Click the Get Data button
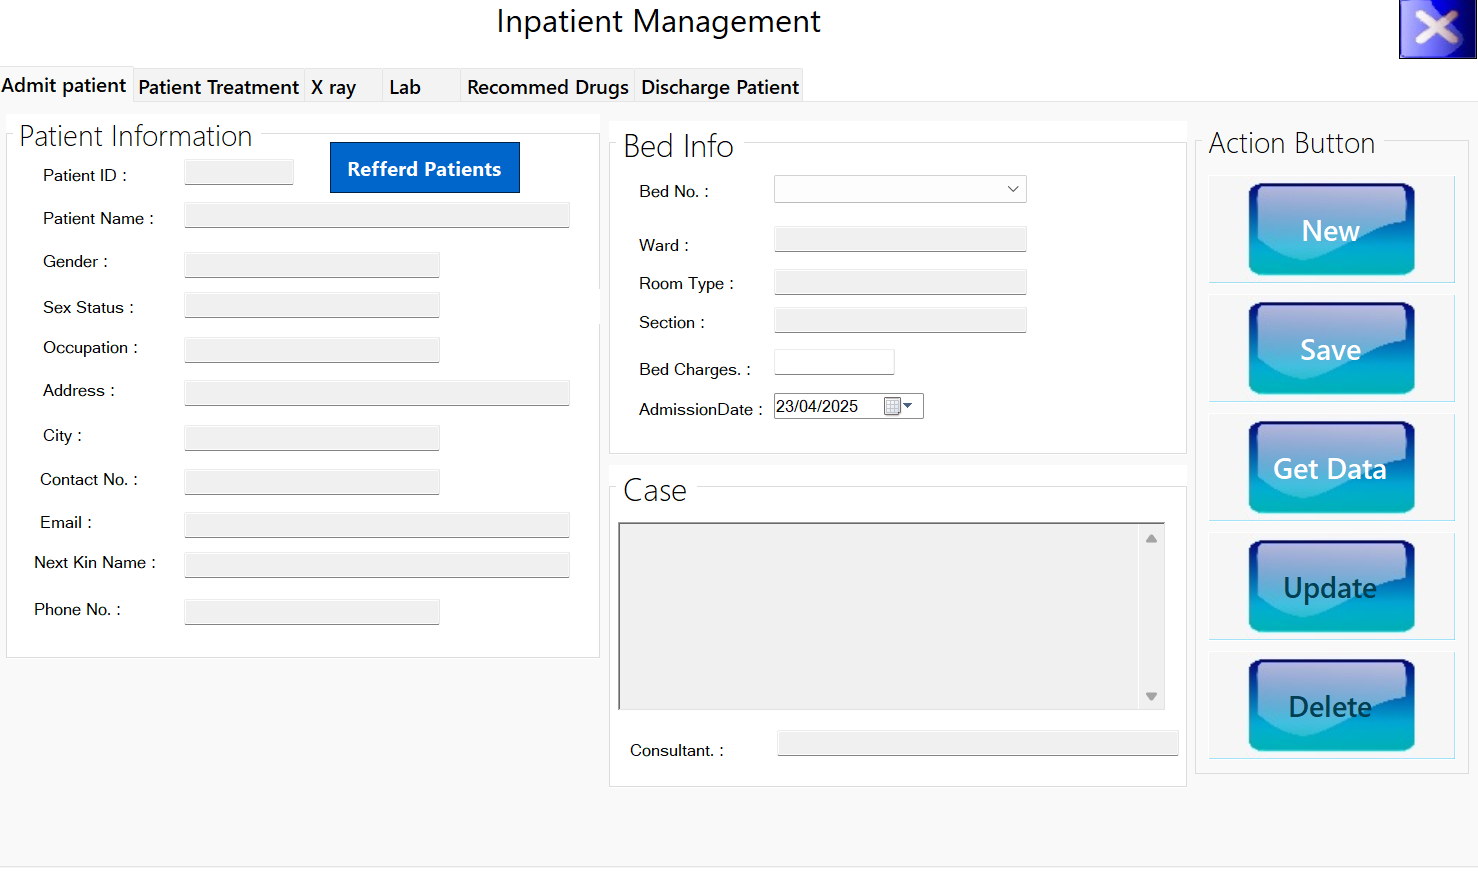1478x872 pixels. point(1330,467)
